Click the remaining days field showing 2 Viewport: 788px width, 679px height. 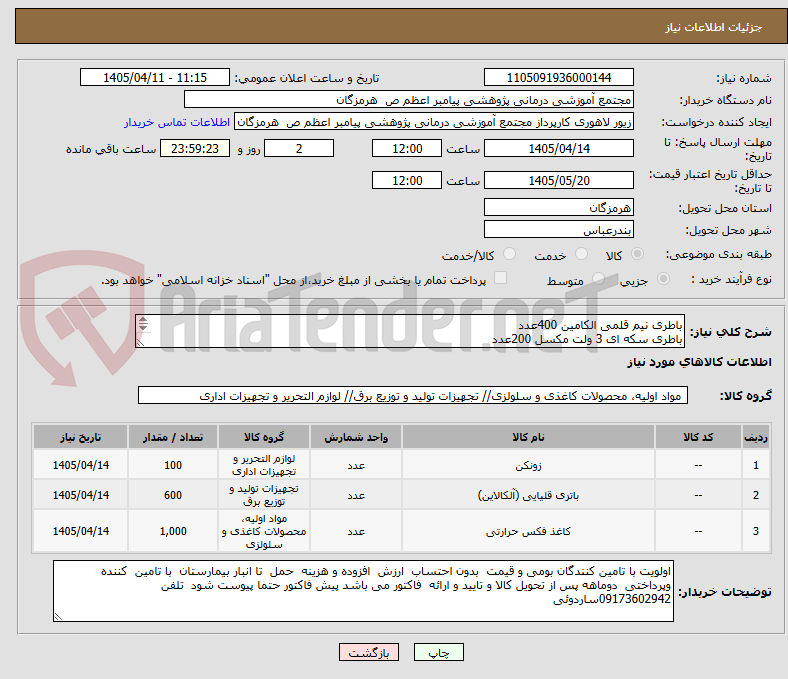[x=299, y=148]
